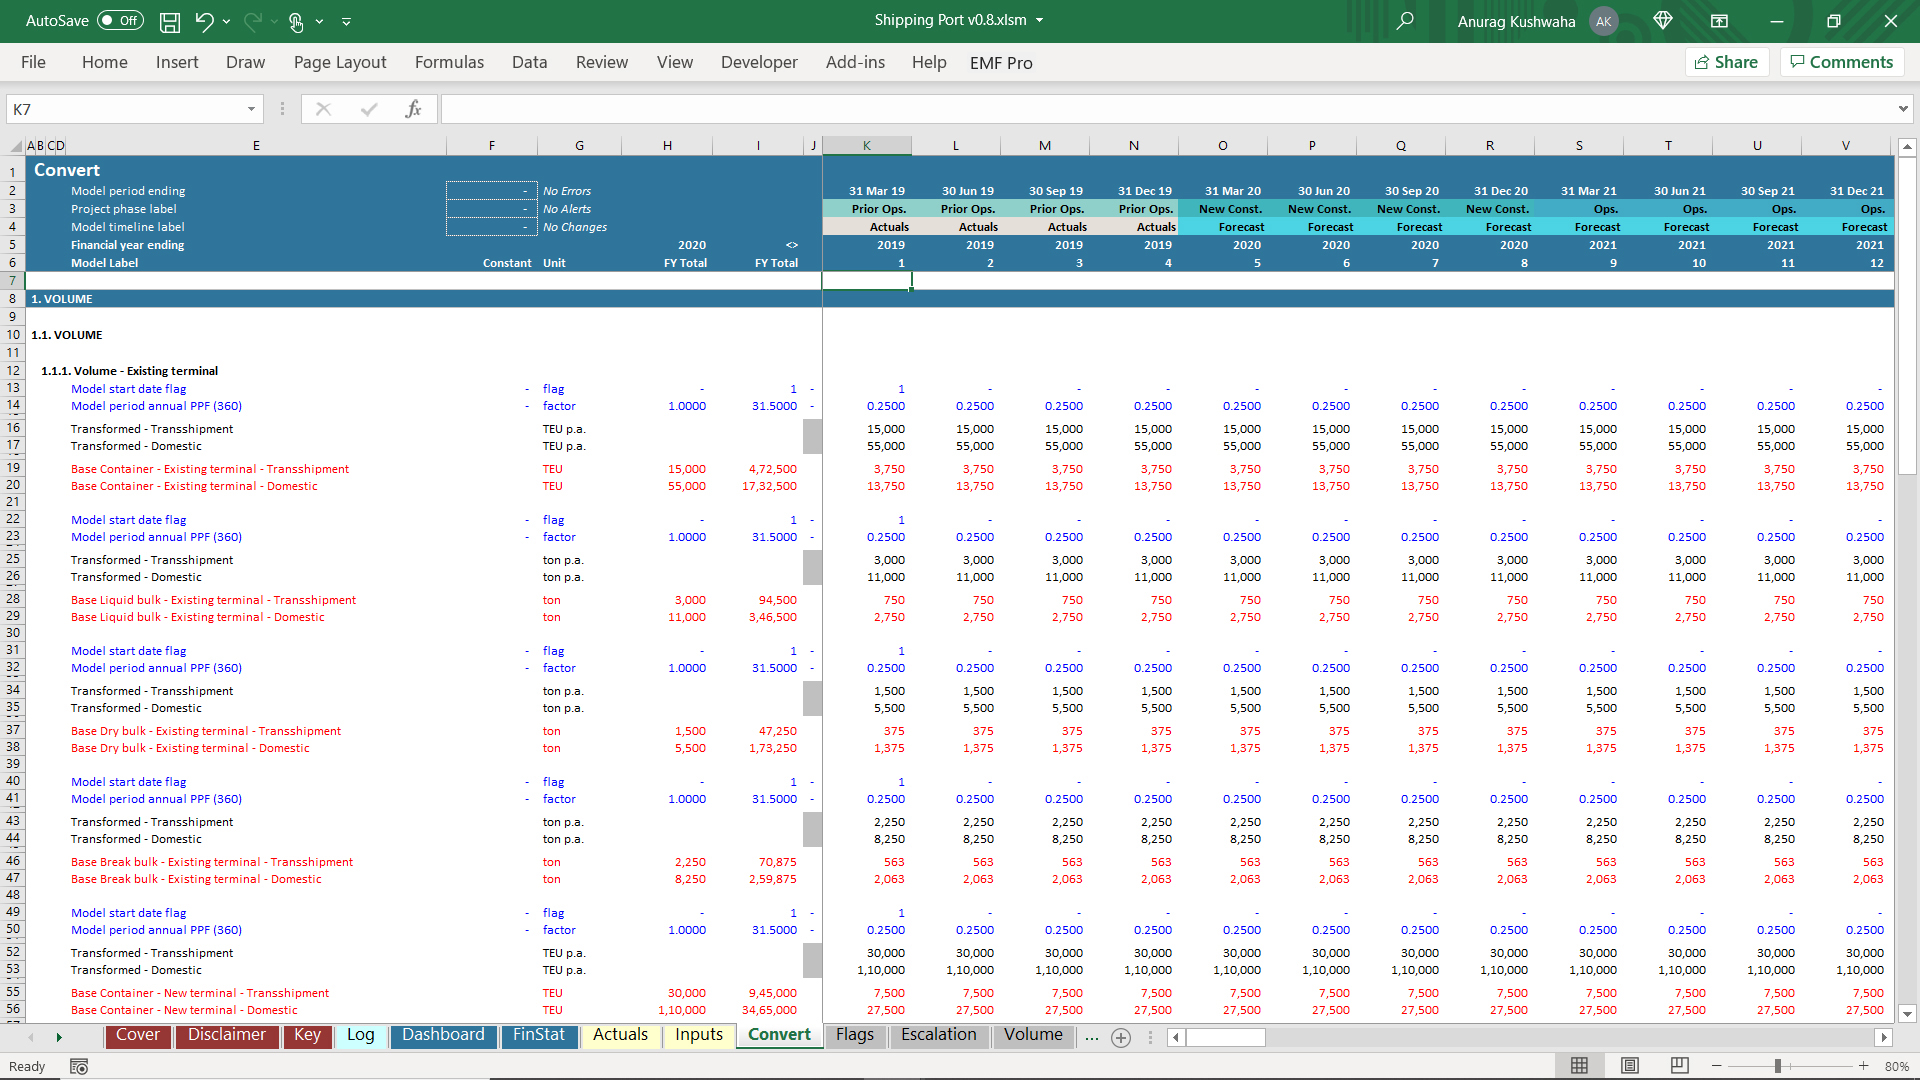Switch to Page Break Preview icon

(1680, 1066)
